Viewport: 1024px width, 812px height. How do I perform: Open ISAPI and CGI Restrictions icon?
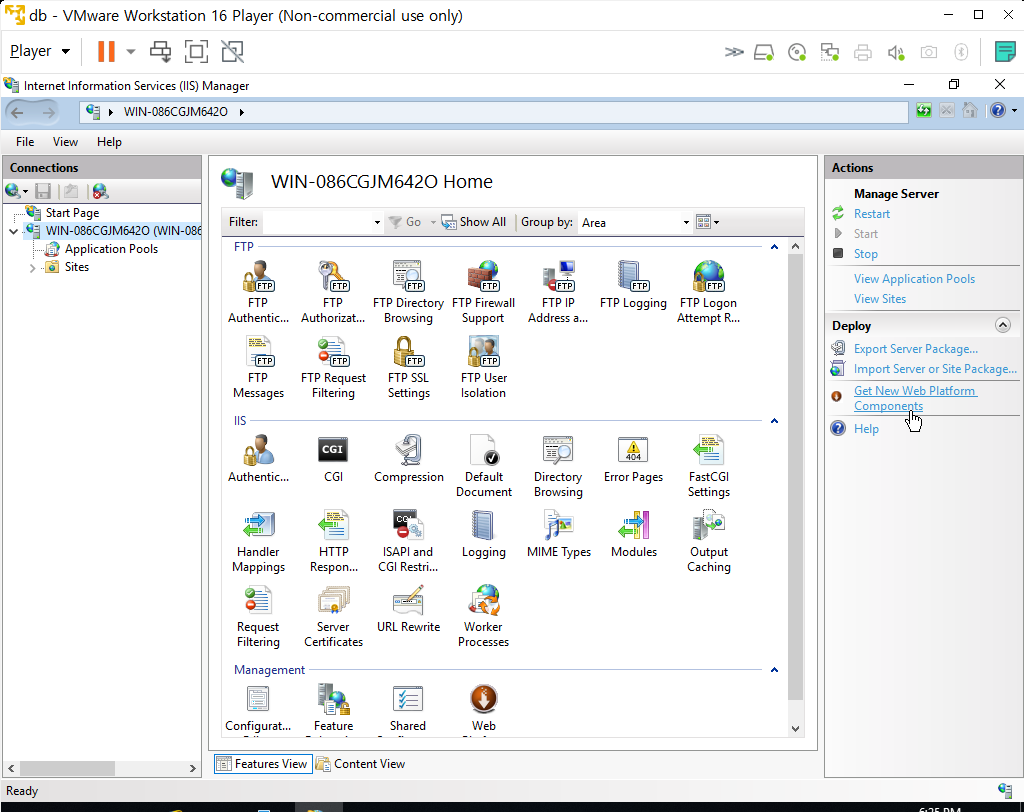coord(408,541)
